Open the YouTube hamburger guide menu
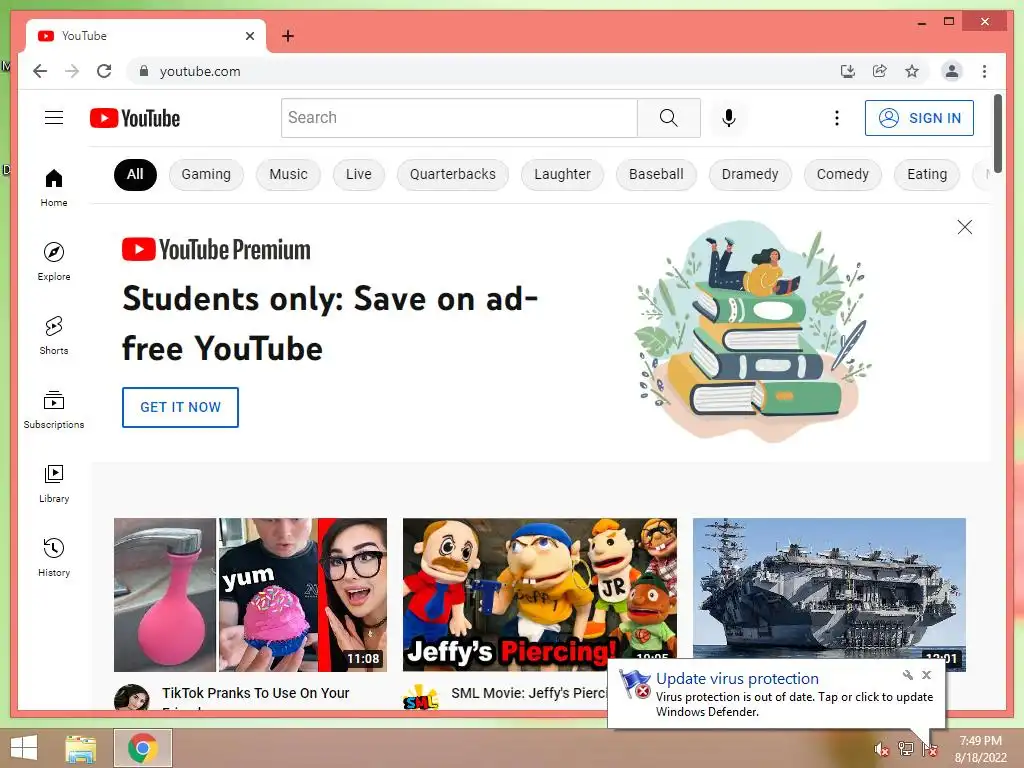 [54, 118]
